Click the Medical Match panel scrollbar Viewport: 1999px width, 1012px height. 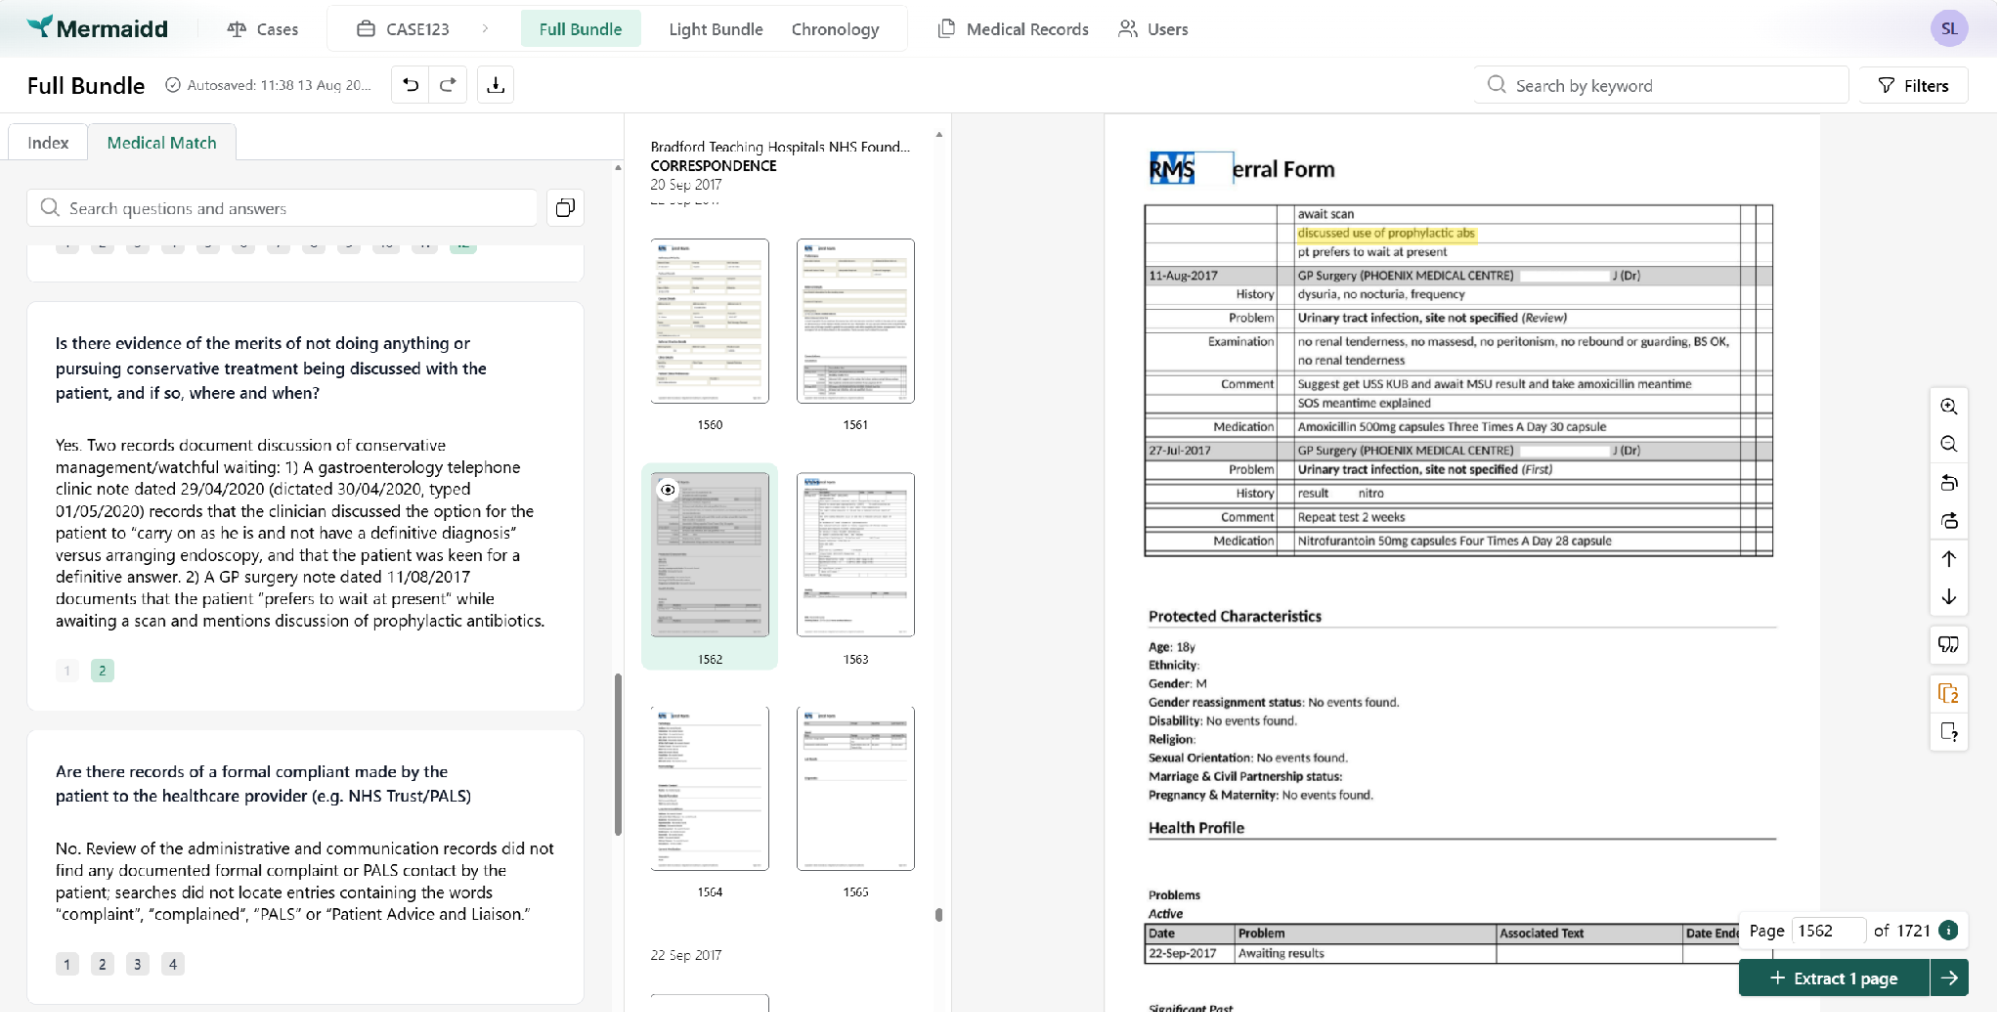(x=618, y=755)
